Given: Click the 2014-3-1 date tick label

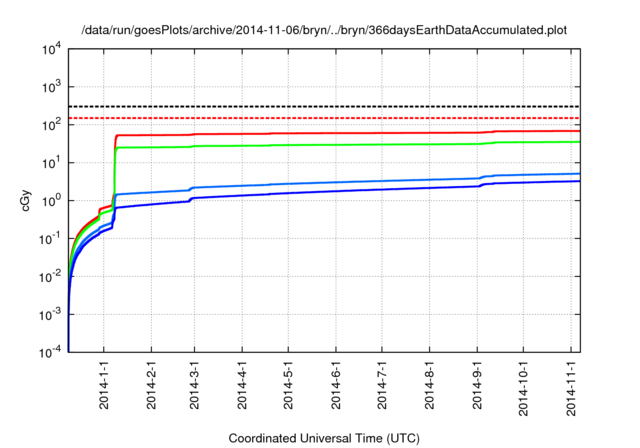Looking at the screenshot, I should [x=194, y=384].
